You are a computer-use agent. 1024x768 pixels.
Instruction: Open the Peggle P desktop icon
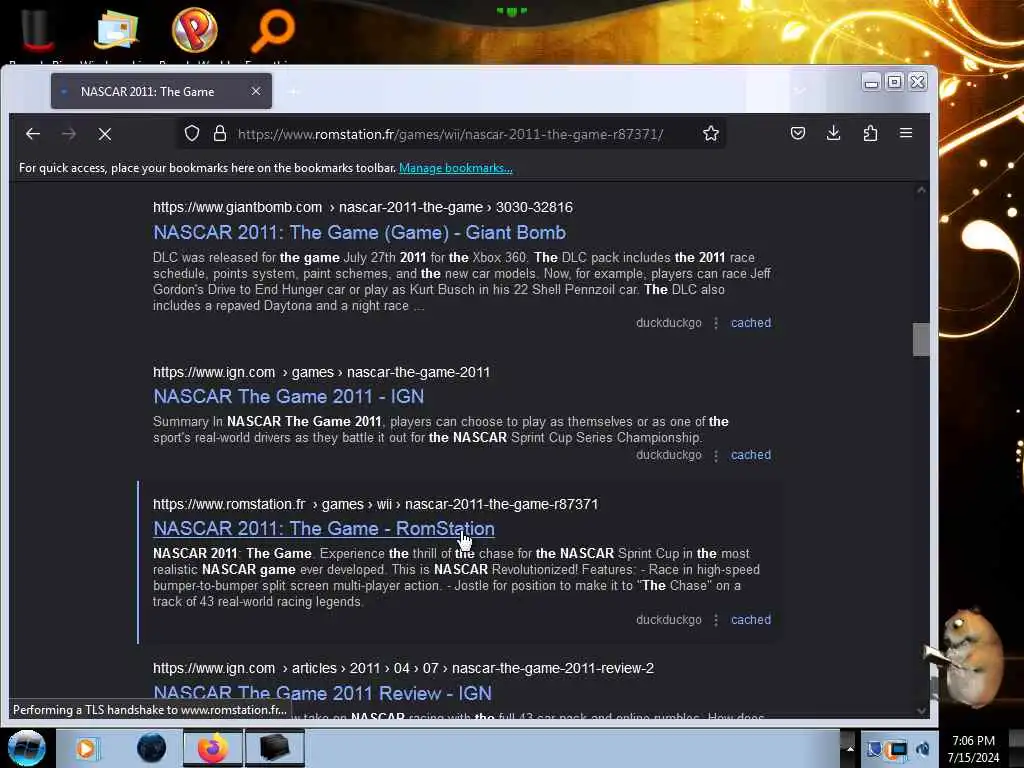(x=195, y=29)
